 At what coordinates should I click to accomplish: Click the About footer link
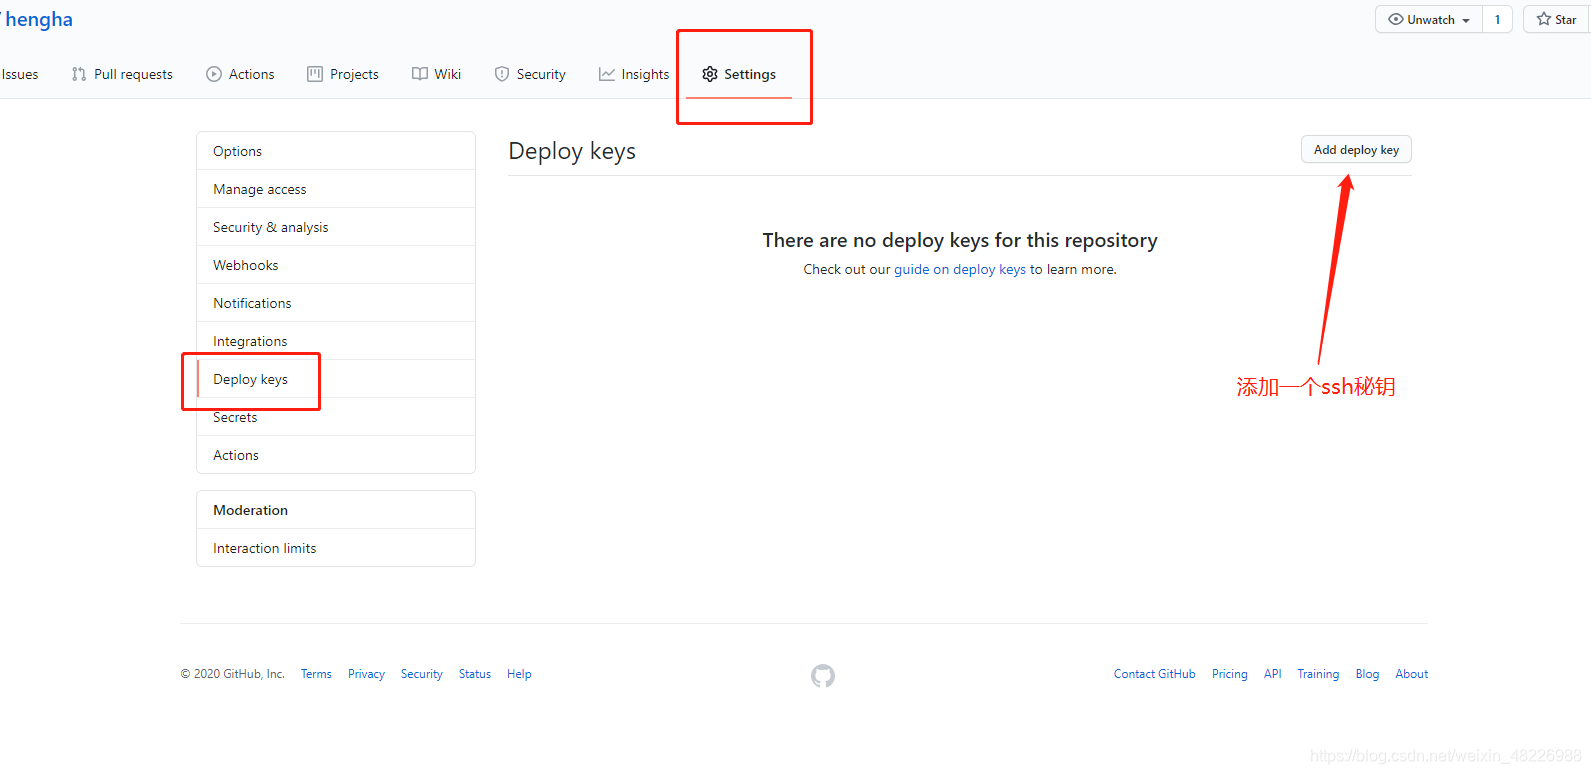[x=1412, y=674]
